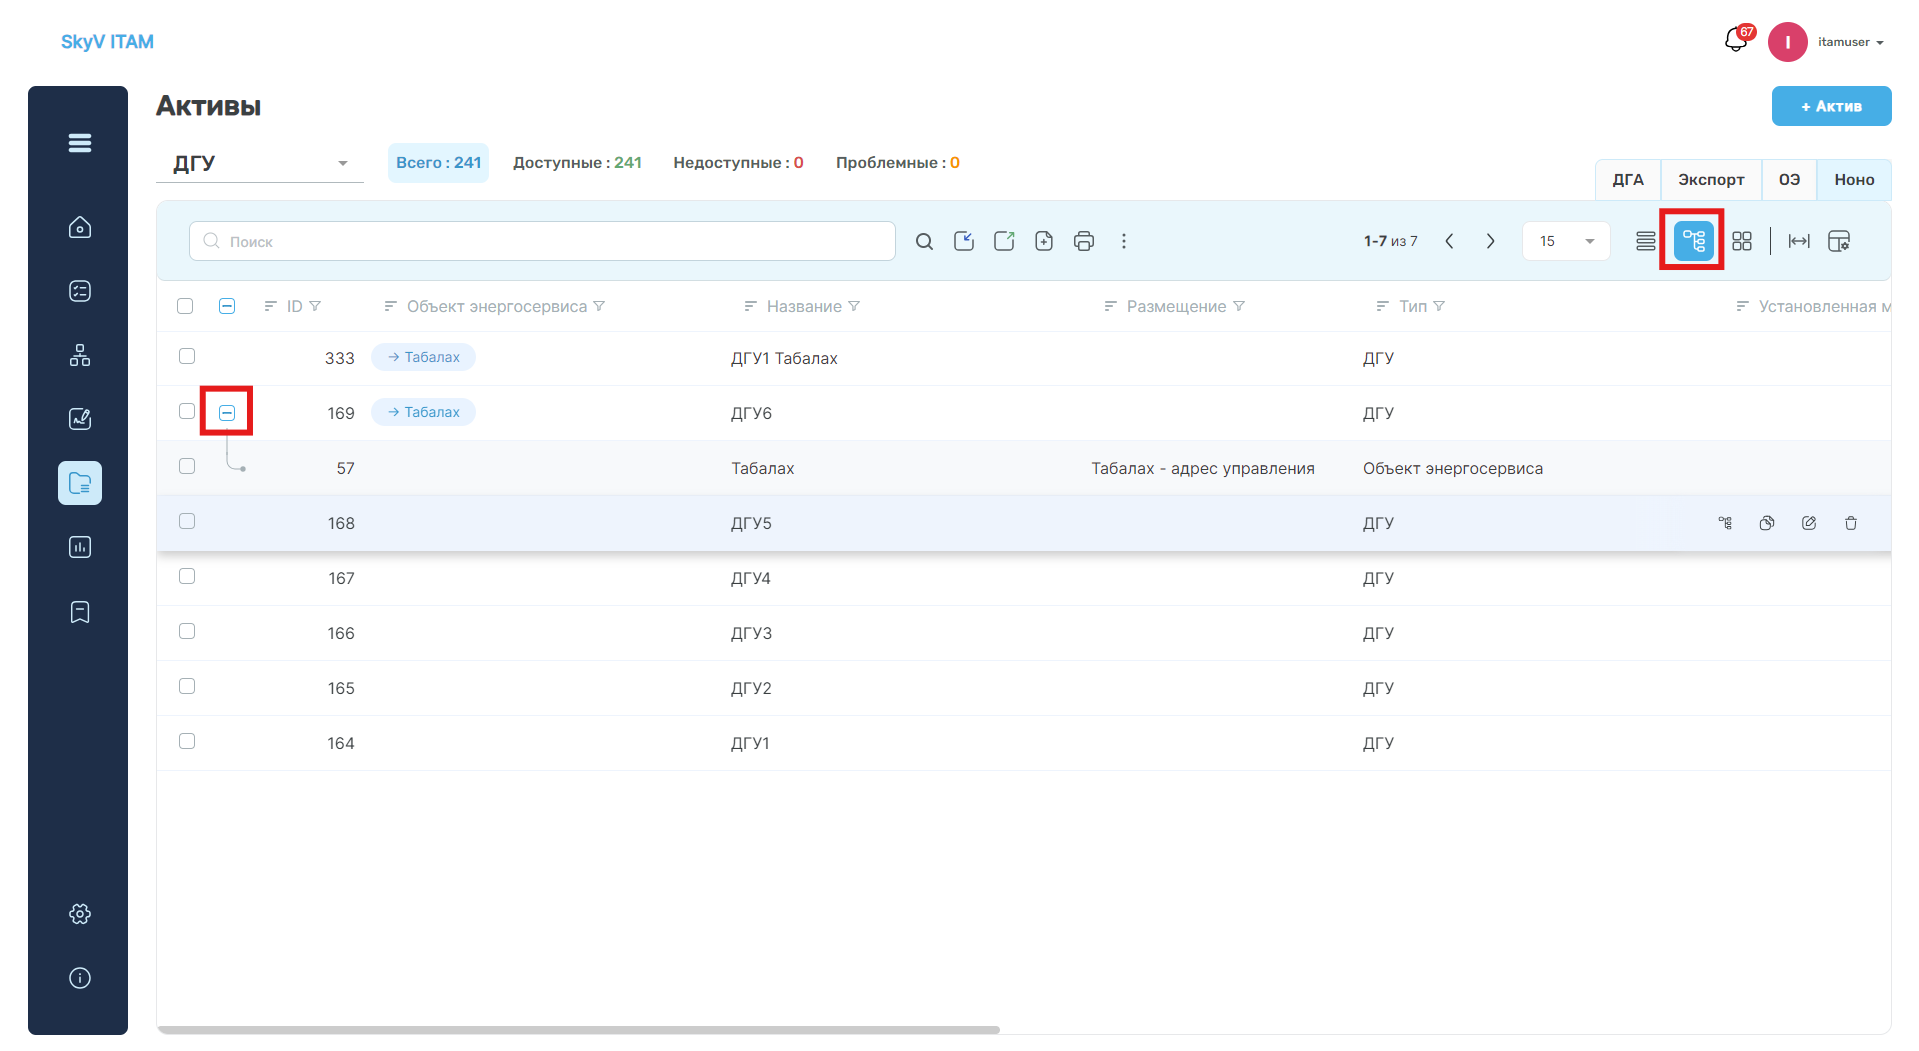Delete asset ДГУ5 via trash icon
The width and height of the screenshot is (1919, 1051).
(1851, 523)
